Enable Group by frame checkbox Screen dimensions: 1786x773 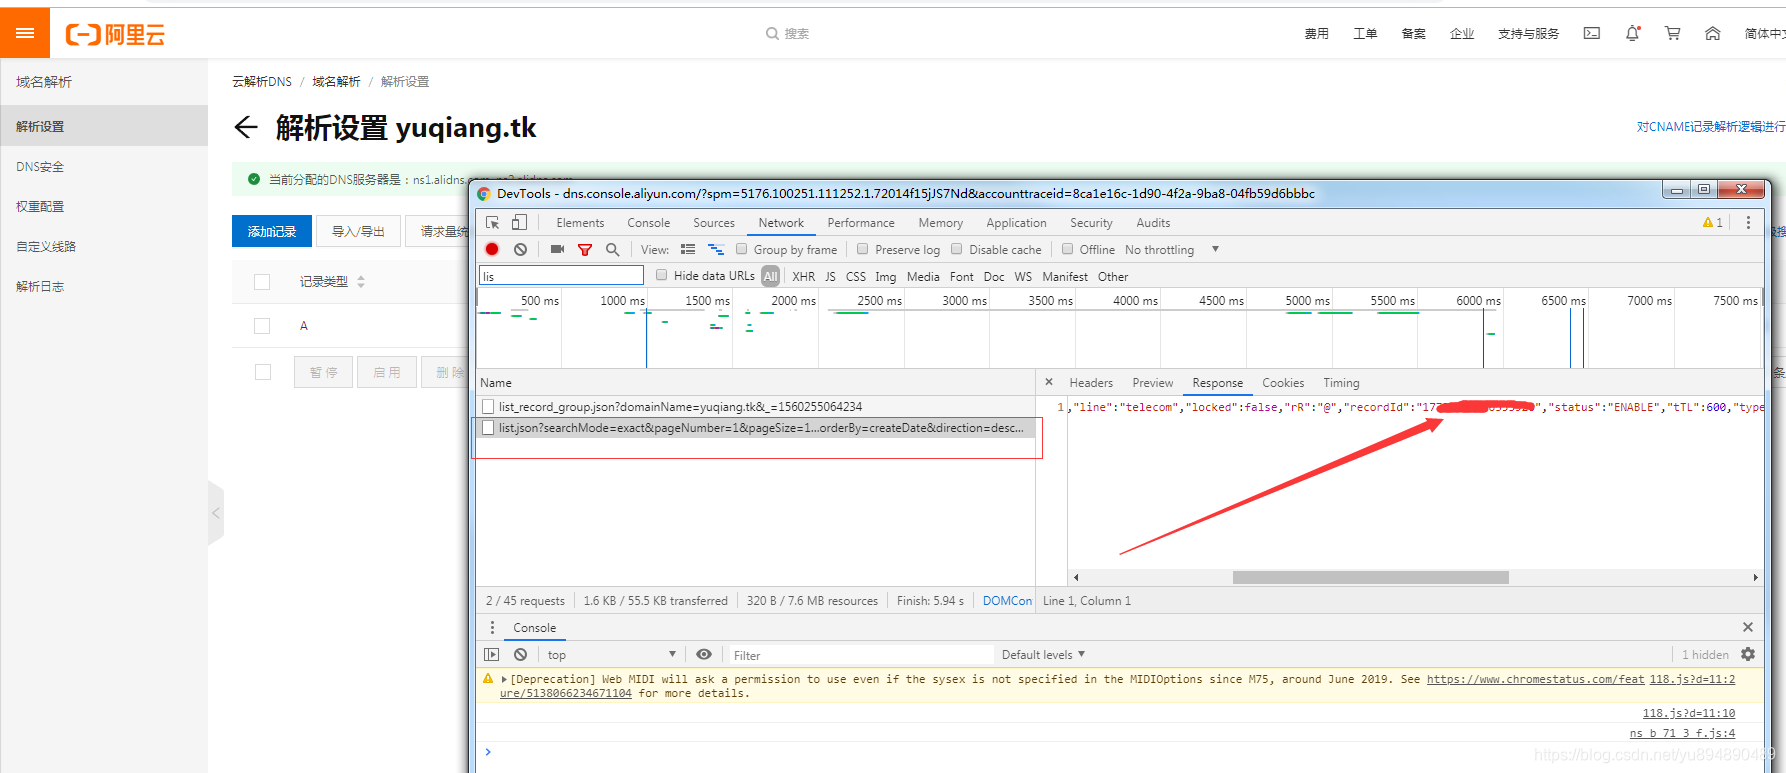pos(741,249)
